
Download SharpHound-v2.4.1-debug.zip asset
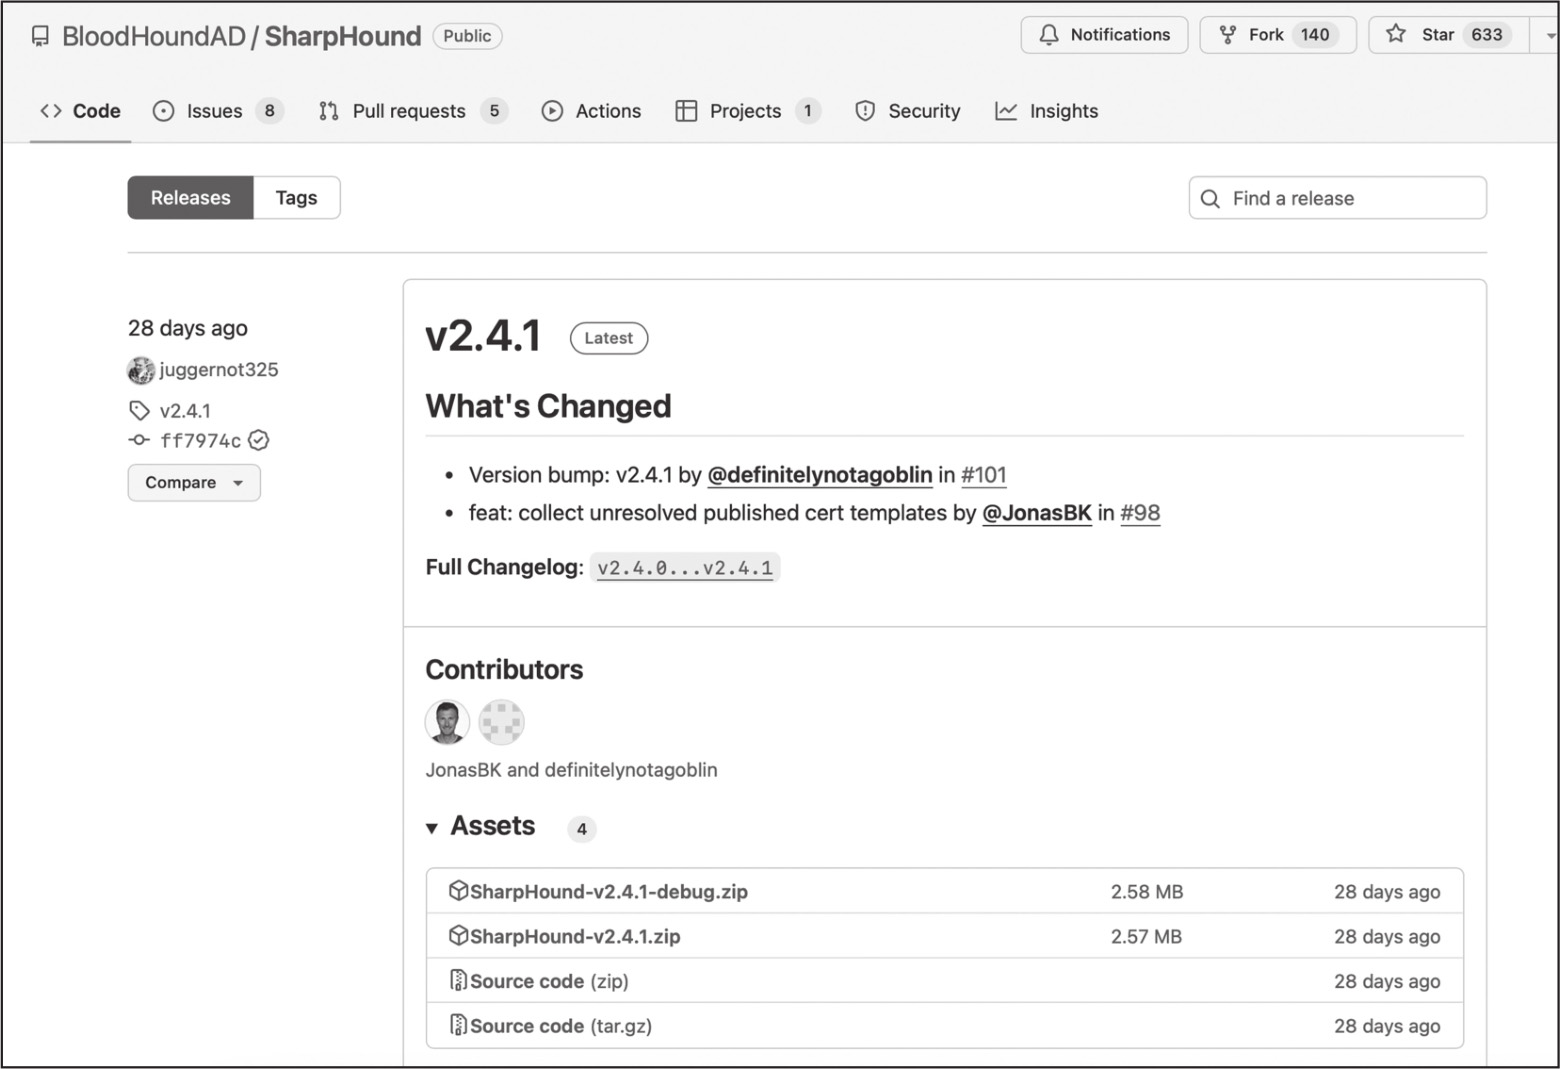click(608, 892)
